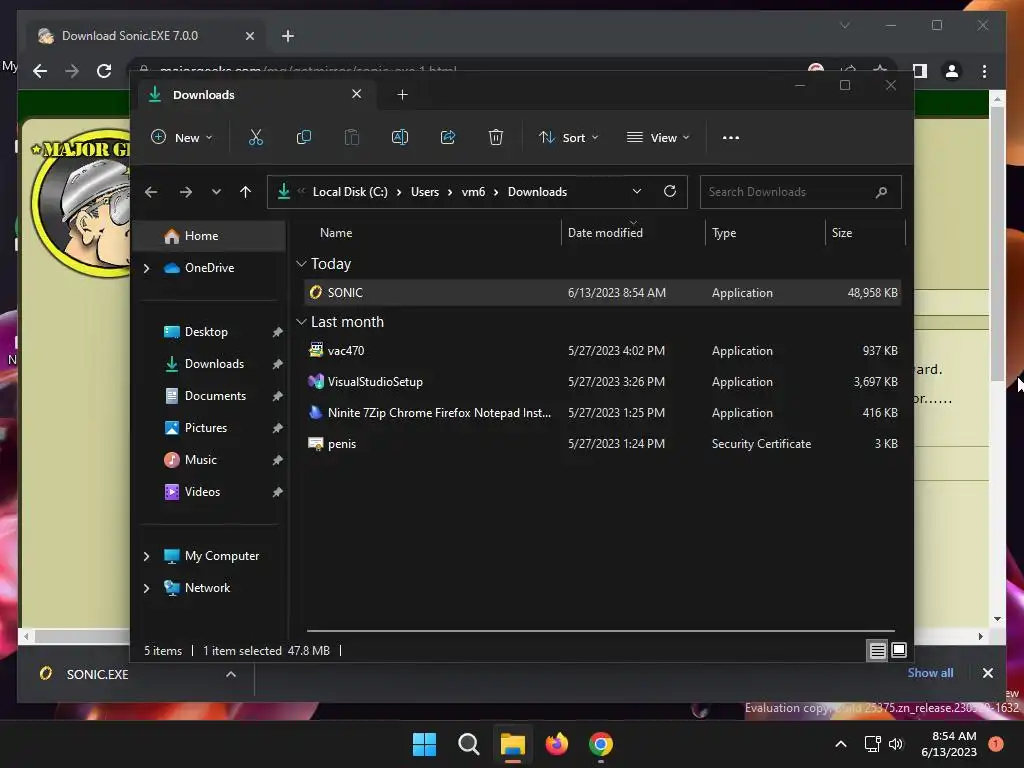Image resolution: width=1024 pixels, height=768 pixels.
Task: Click Show all downloads link
Action: tap(930, 673)
